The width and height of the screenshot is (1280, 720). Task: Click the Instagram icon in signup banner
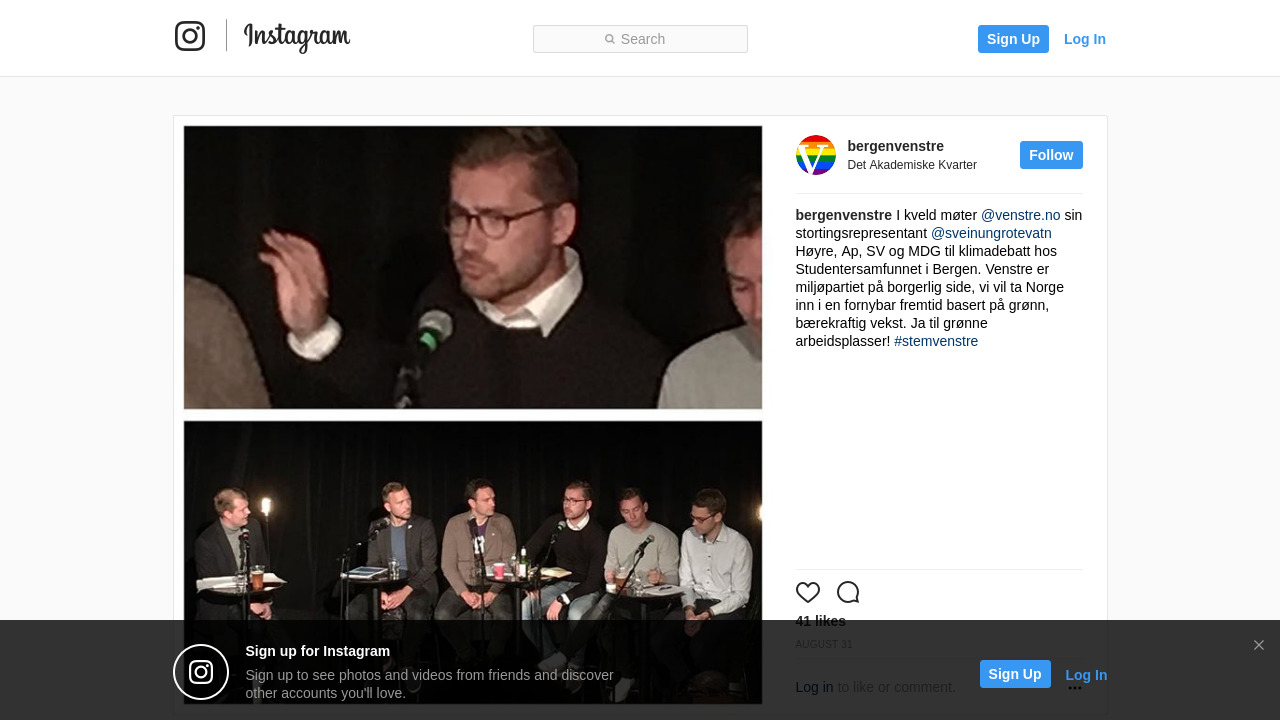point(201,672)
